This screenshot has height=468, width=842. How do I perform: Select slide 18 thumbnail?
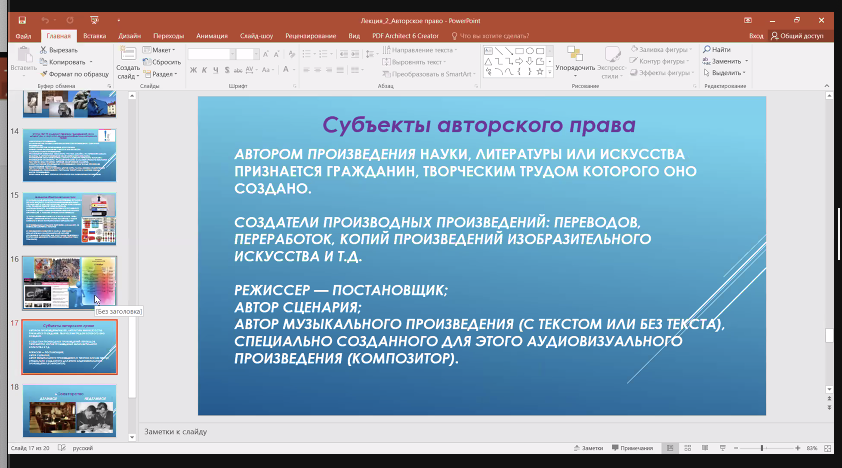click(69, 411)
